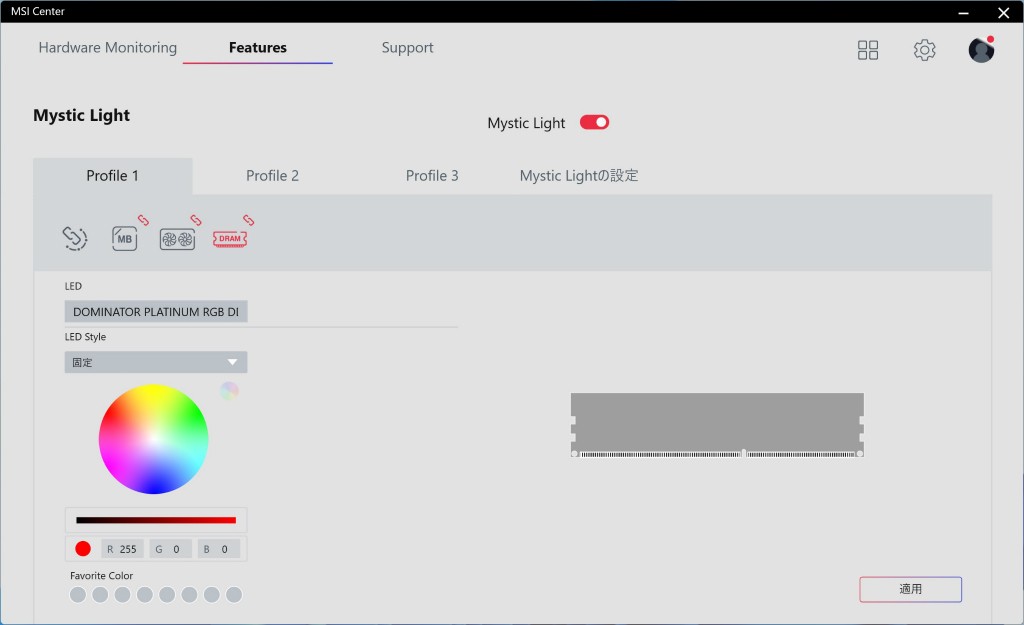Open the apps grid view icon
Viewport: 1024px width, 625px height.
tap(868, 50)
